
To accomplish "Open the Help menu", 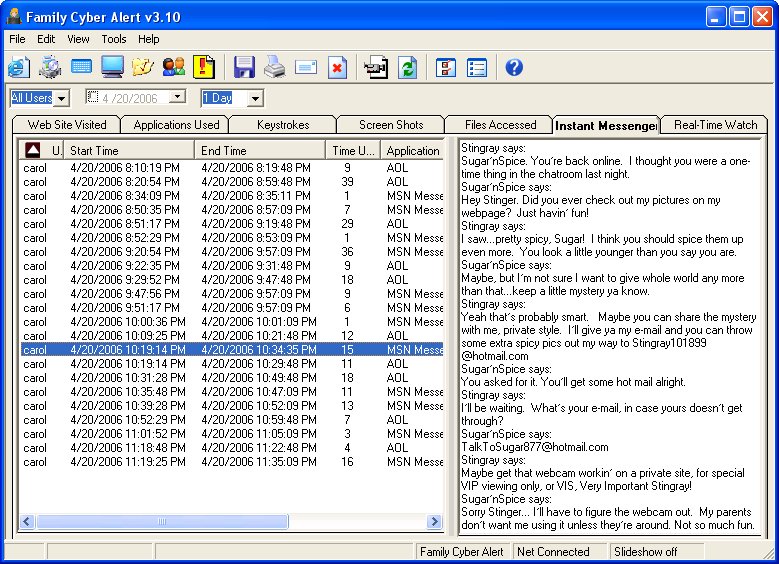I will [149, 39].
